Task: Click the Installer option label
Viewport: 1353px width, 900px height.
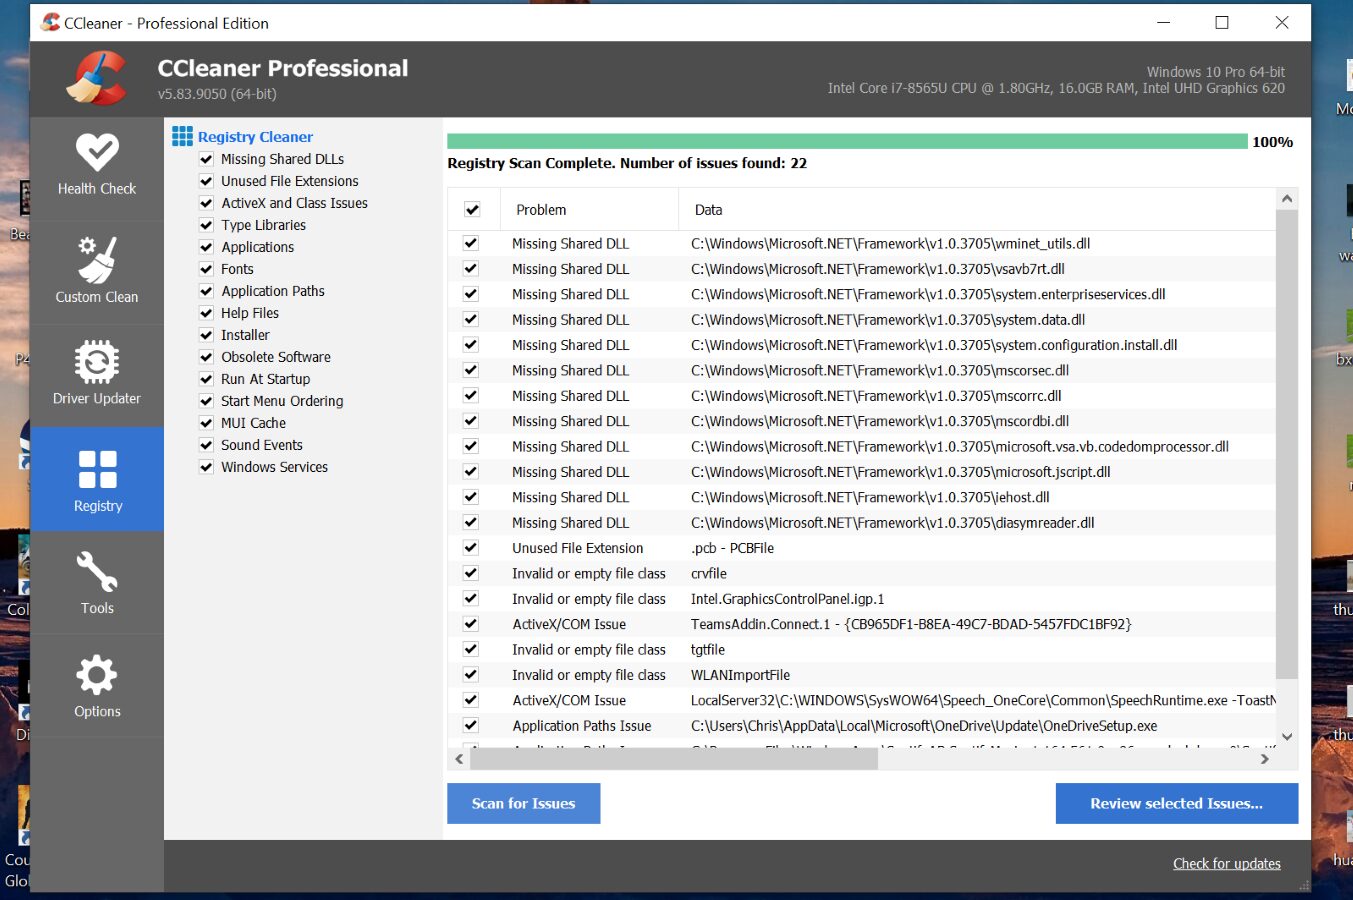Action: tap(245, 335)
